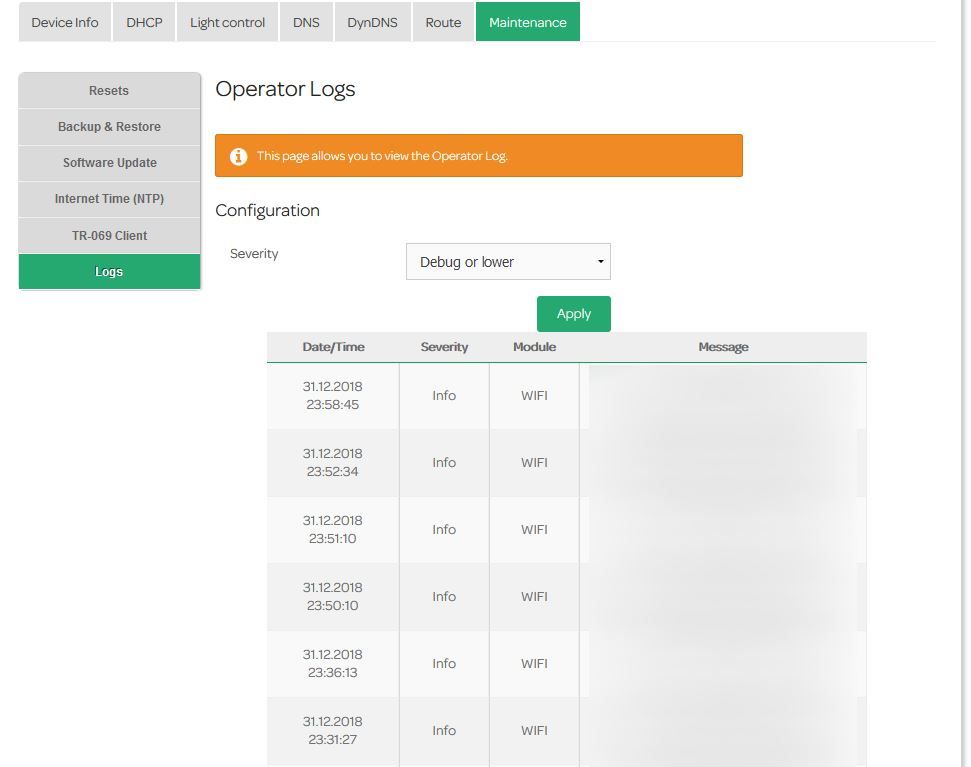This screenshot has height=767, width=971.
Task: Go to the Light control tab
Action: point(227,22)
